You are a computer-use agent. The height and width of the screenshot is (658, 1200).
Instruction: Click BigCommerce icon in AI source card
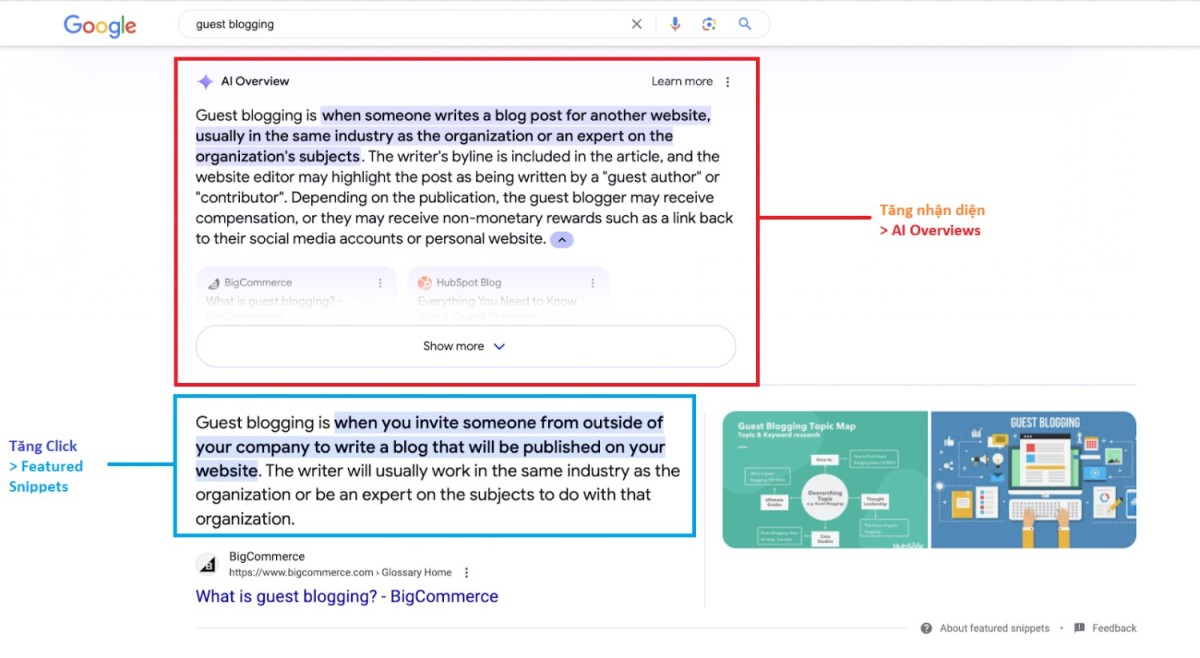pos(213,283)
